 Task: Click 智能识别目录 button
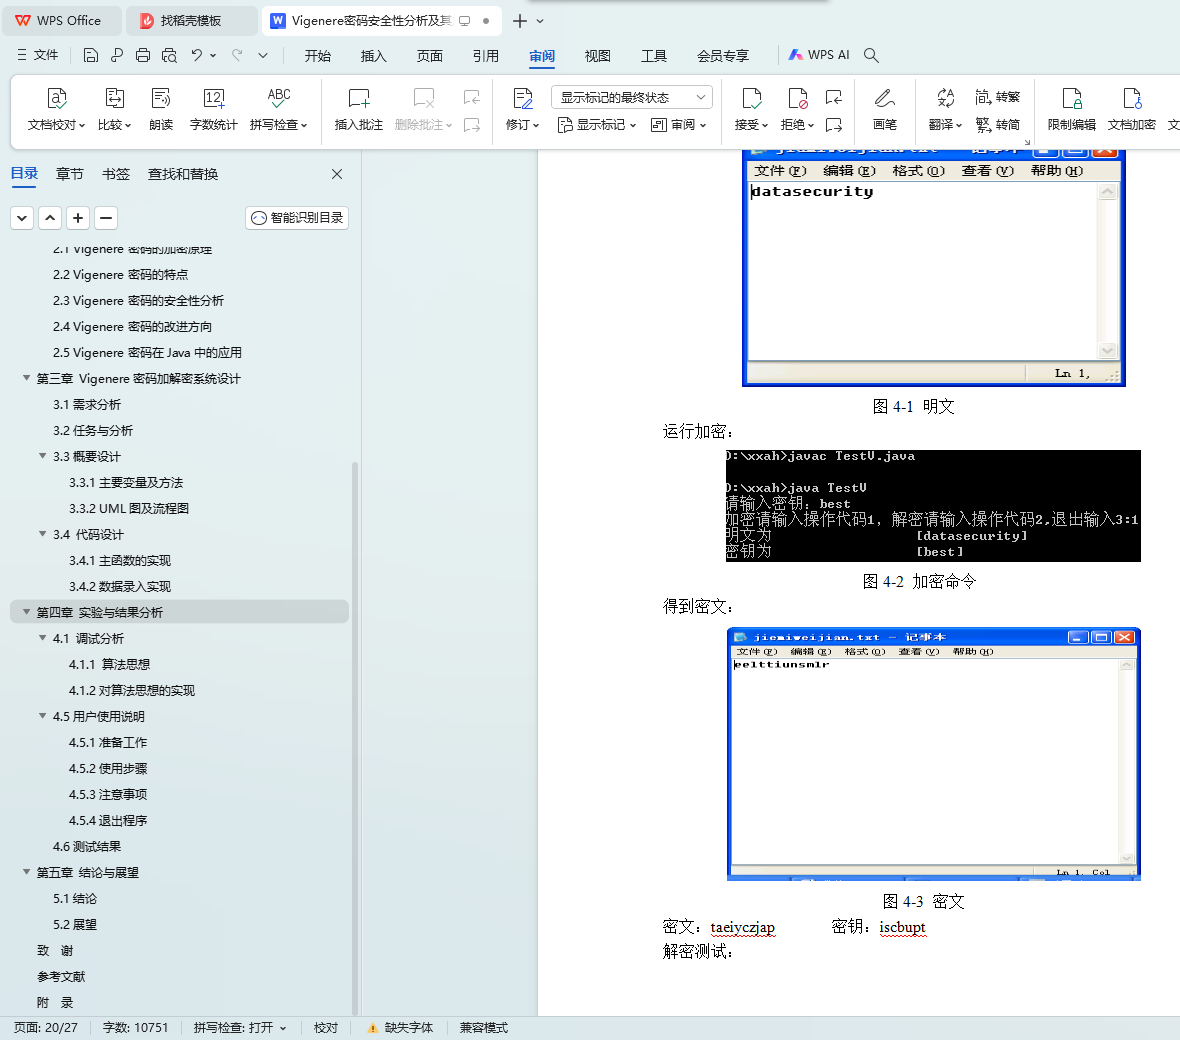tap(297, 218)
